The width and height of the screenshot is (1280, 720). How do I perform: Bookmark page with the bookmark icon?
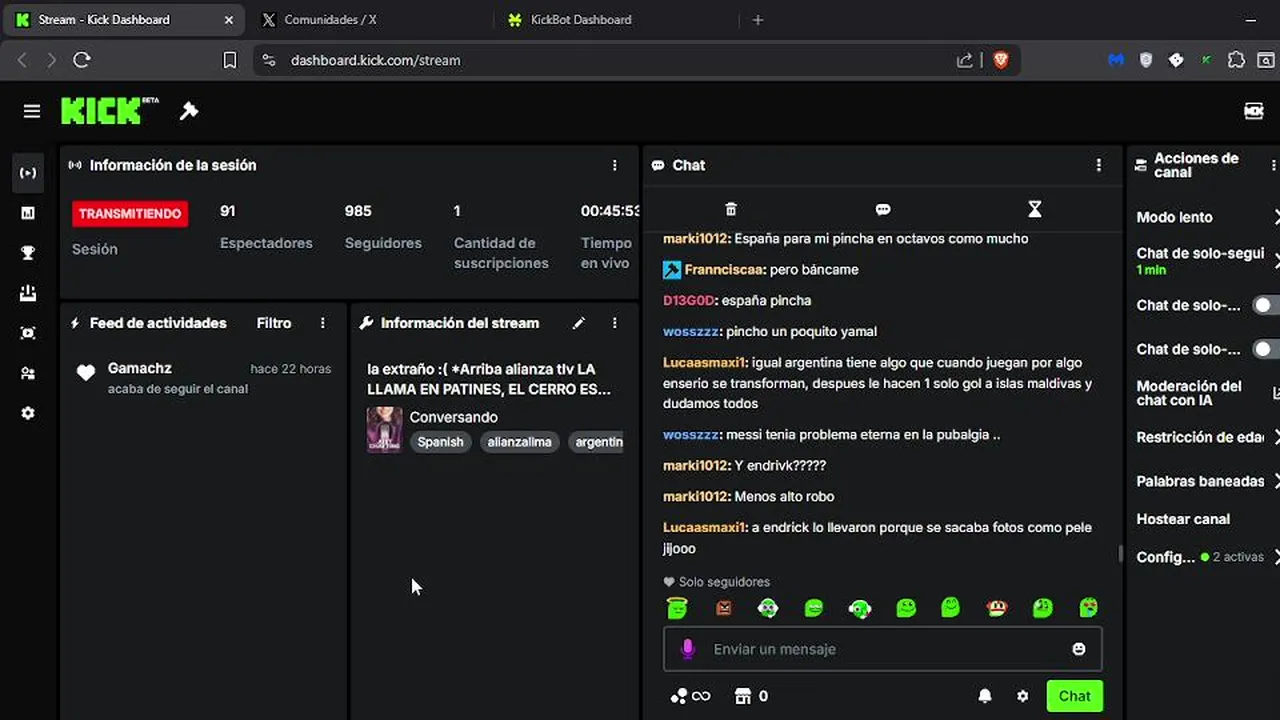229,60
